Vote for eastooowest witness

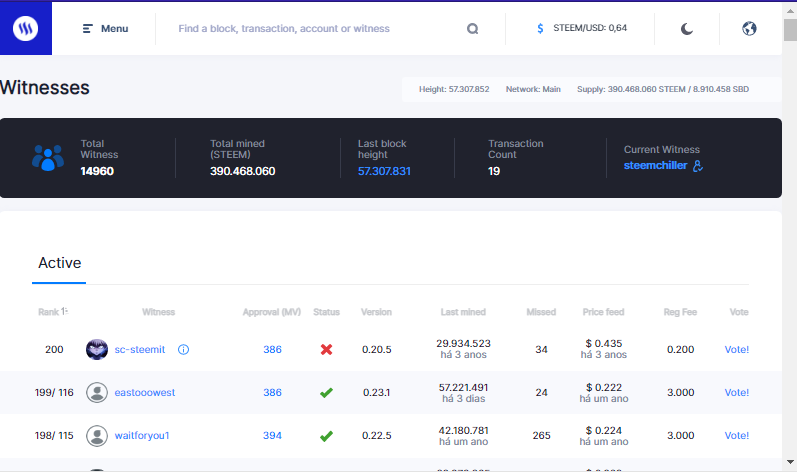pos(737,393)
